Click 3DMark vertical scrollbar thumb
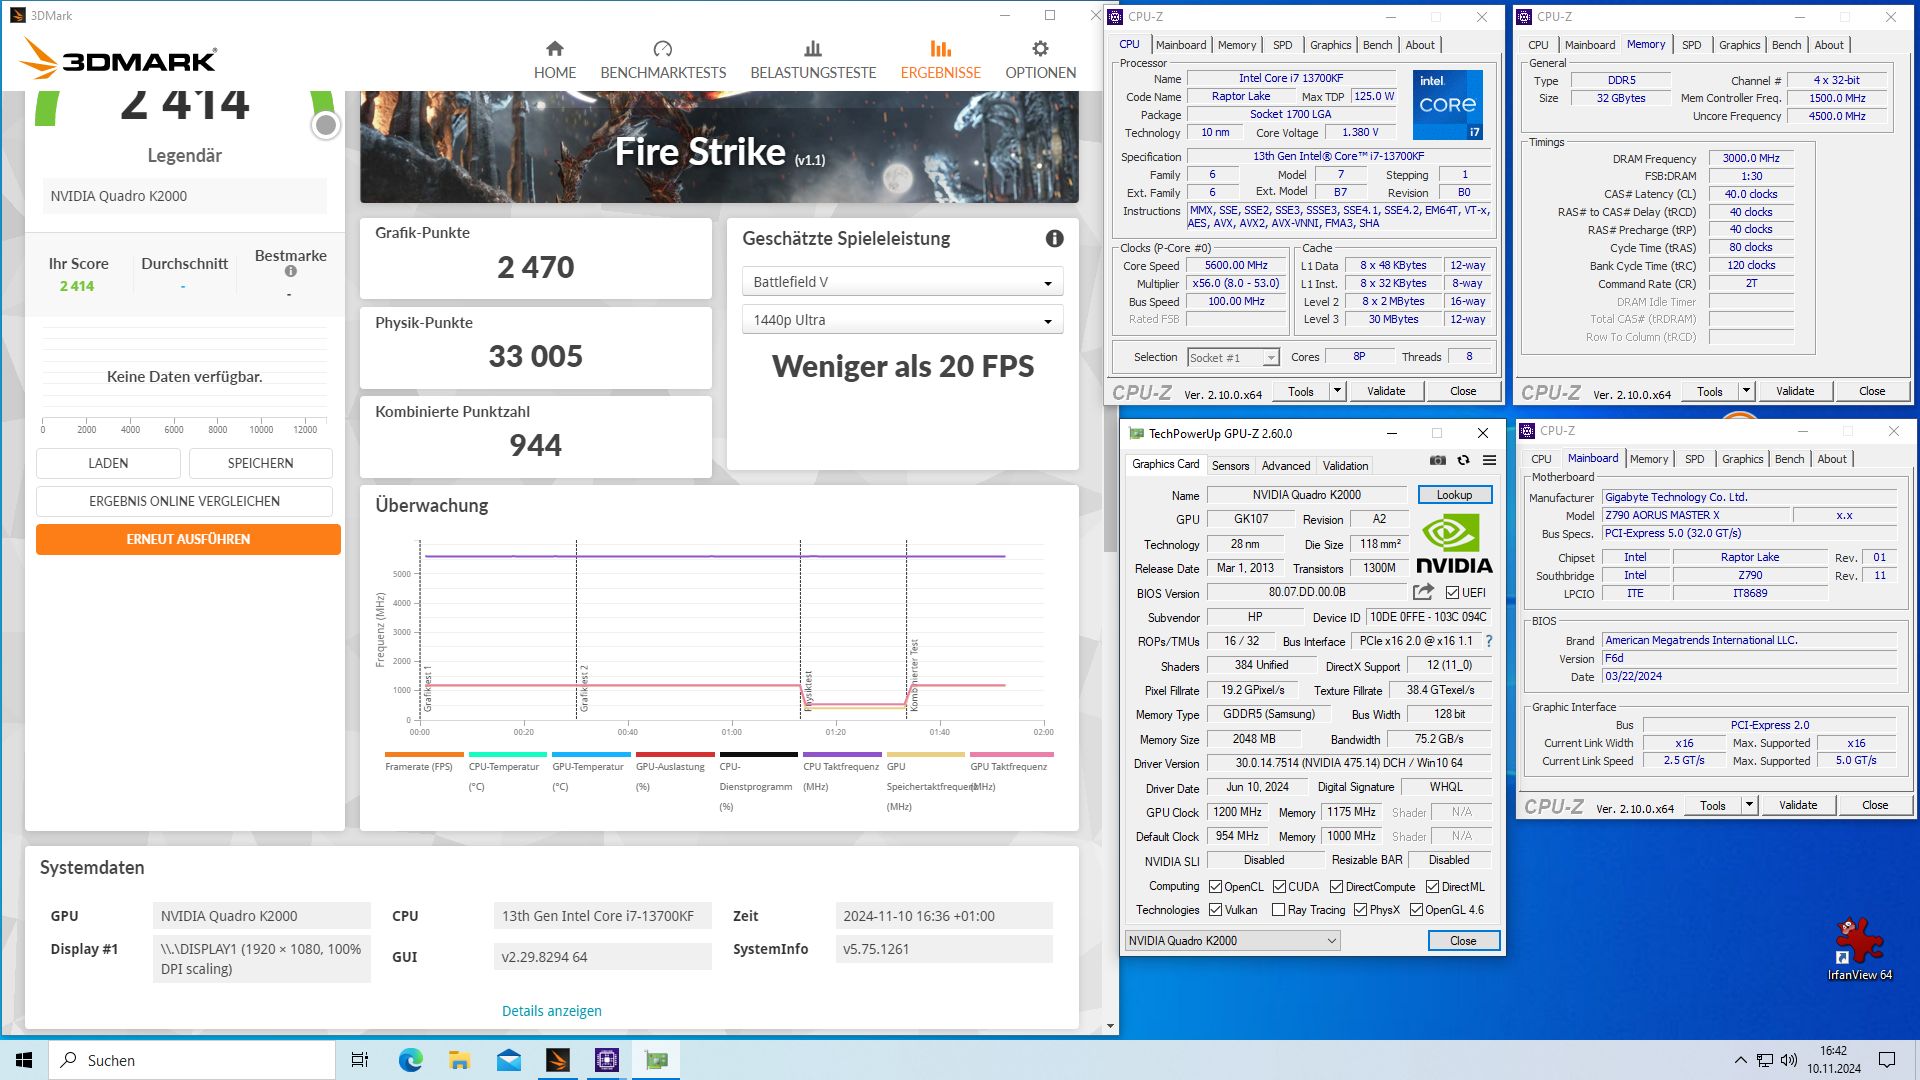Screen dimensions: 1920x1080 click(1110, 320)
